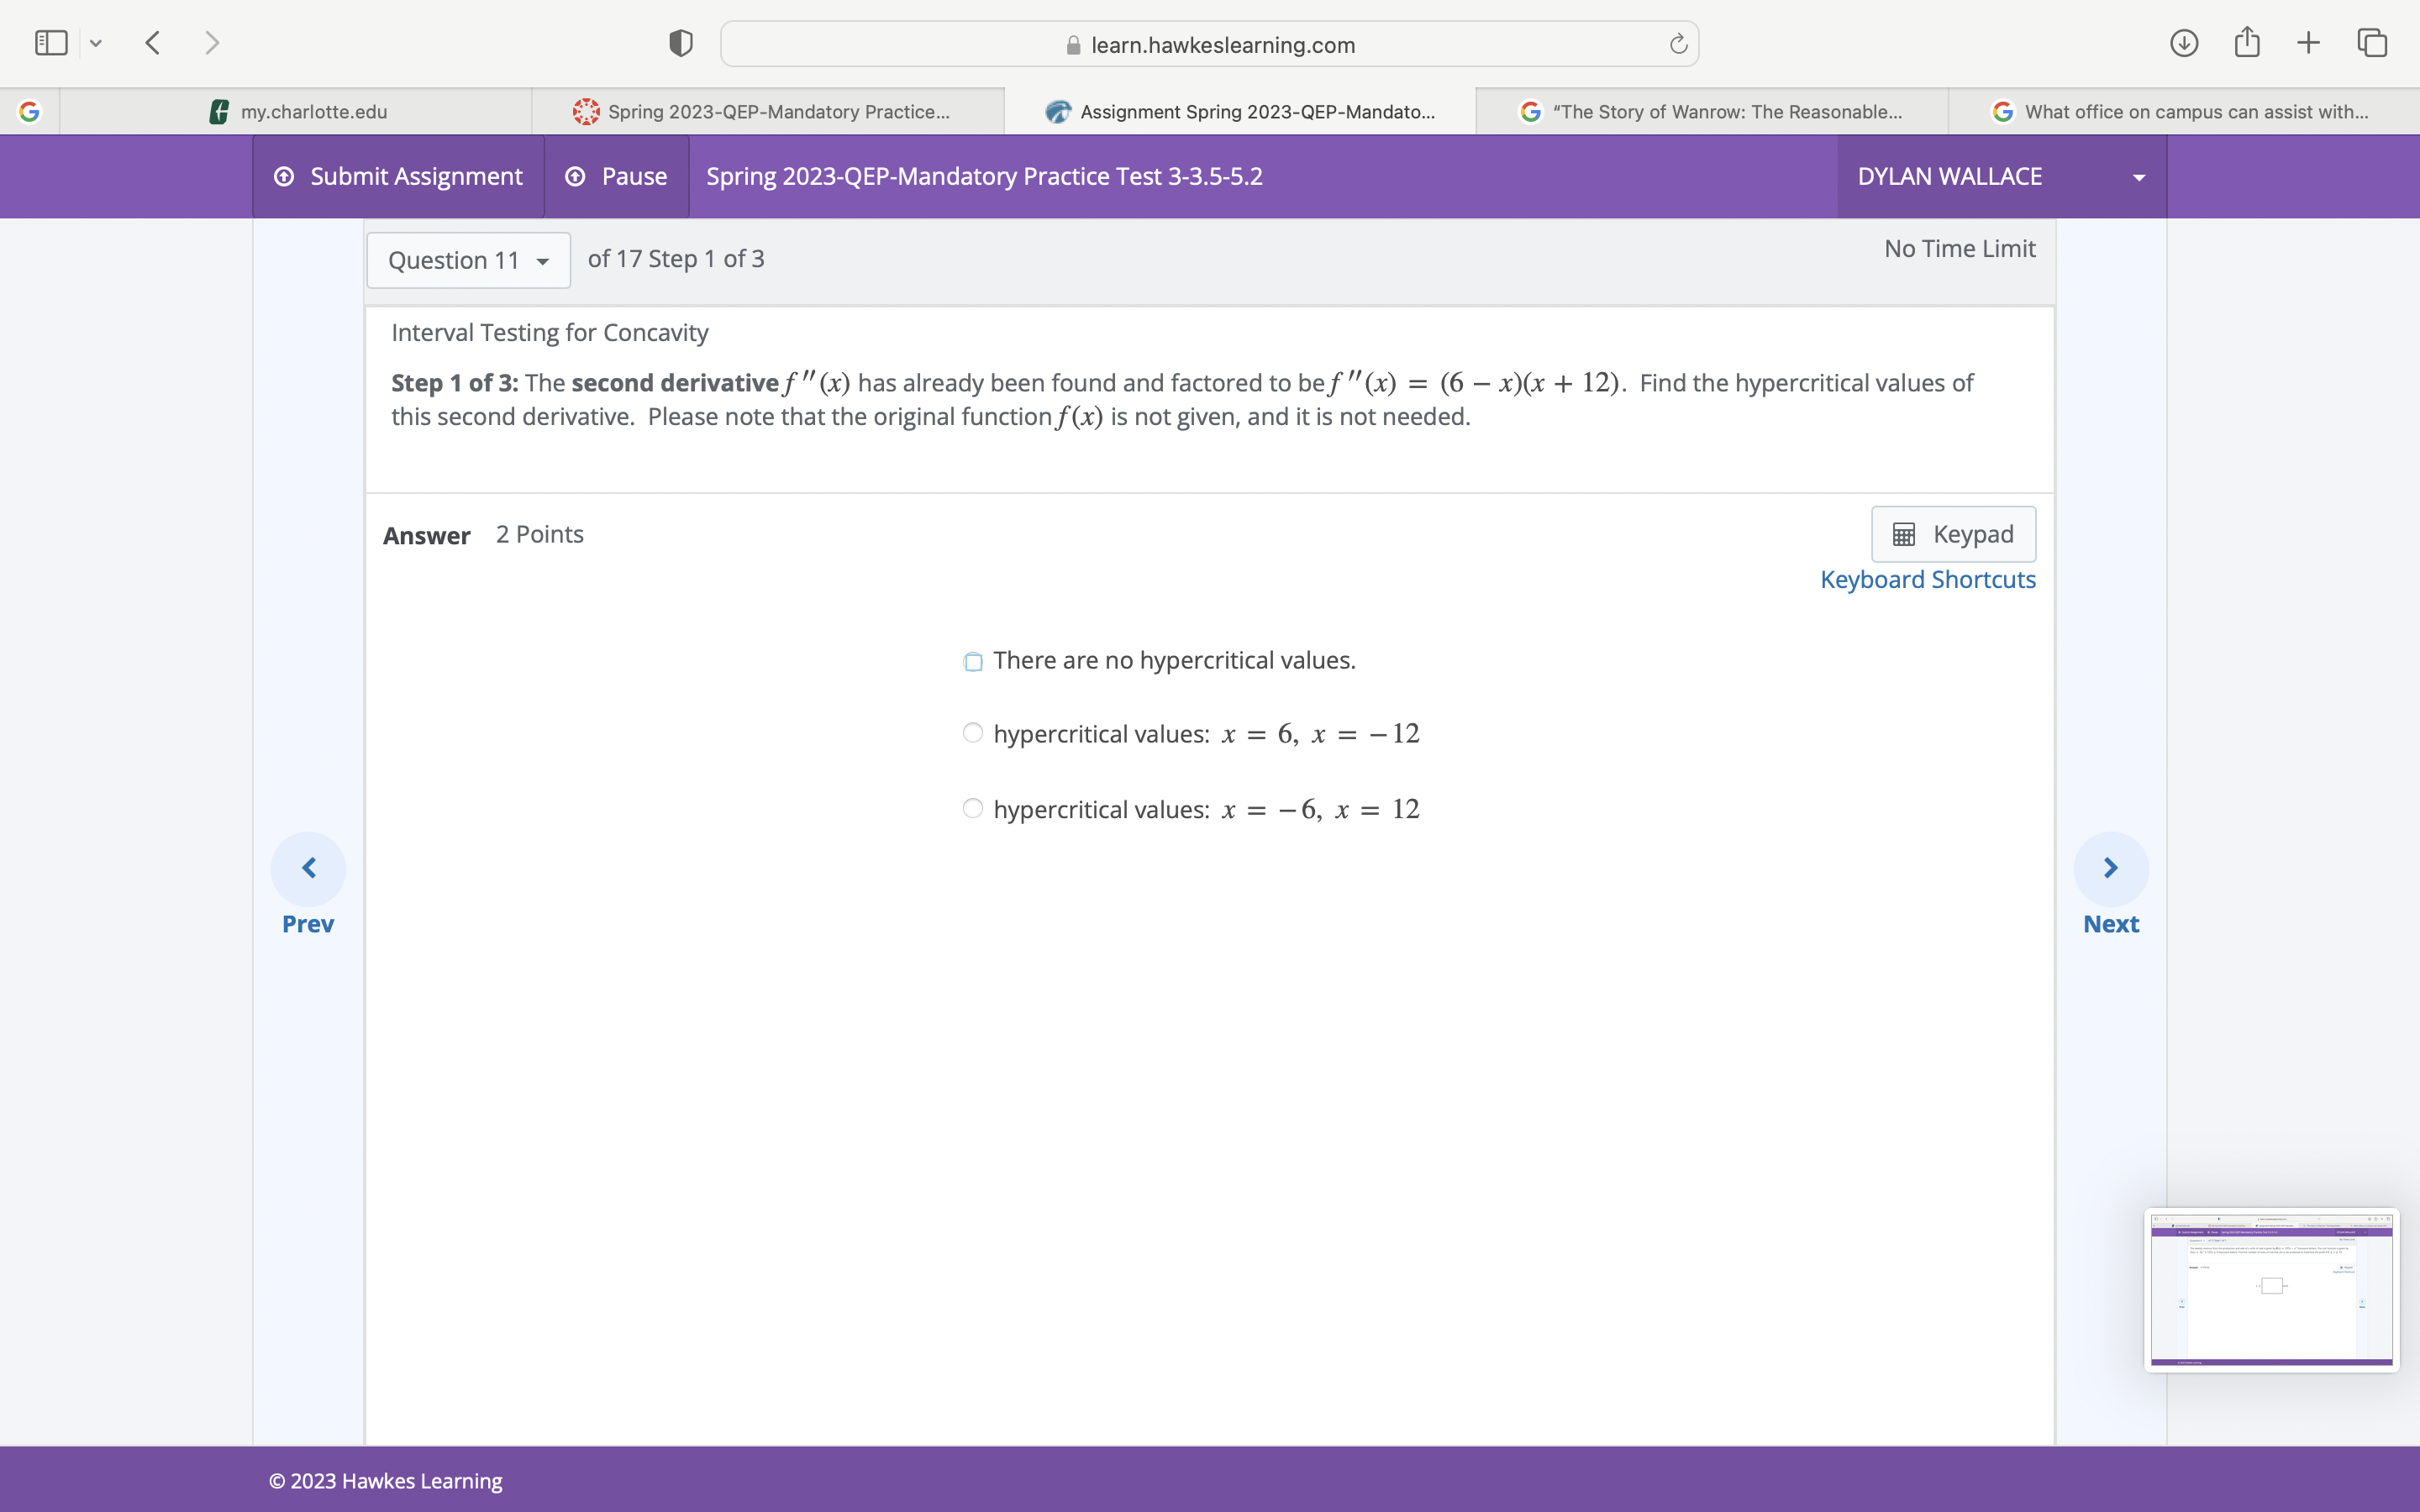Select 'There are no hypercritical values' option

973,661
